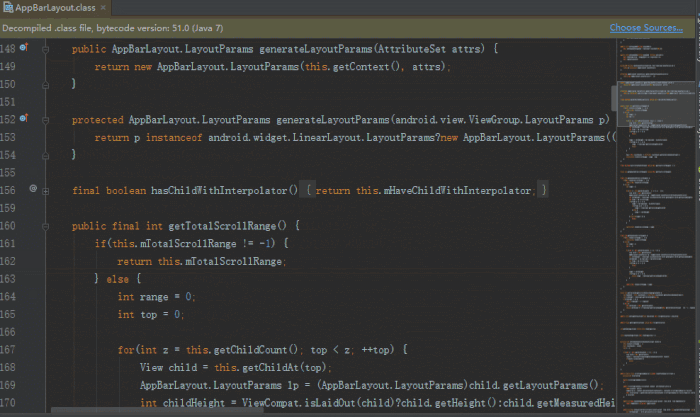
Task: Close the AppBarLayout.class tab
Action: point(103,8)
